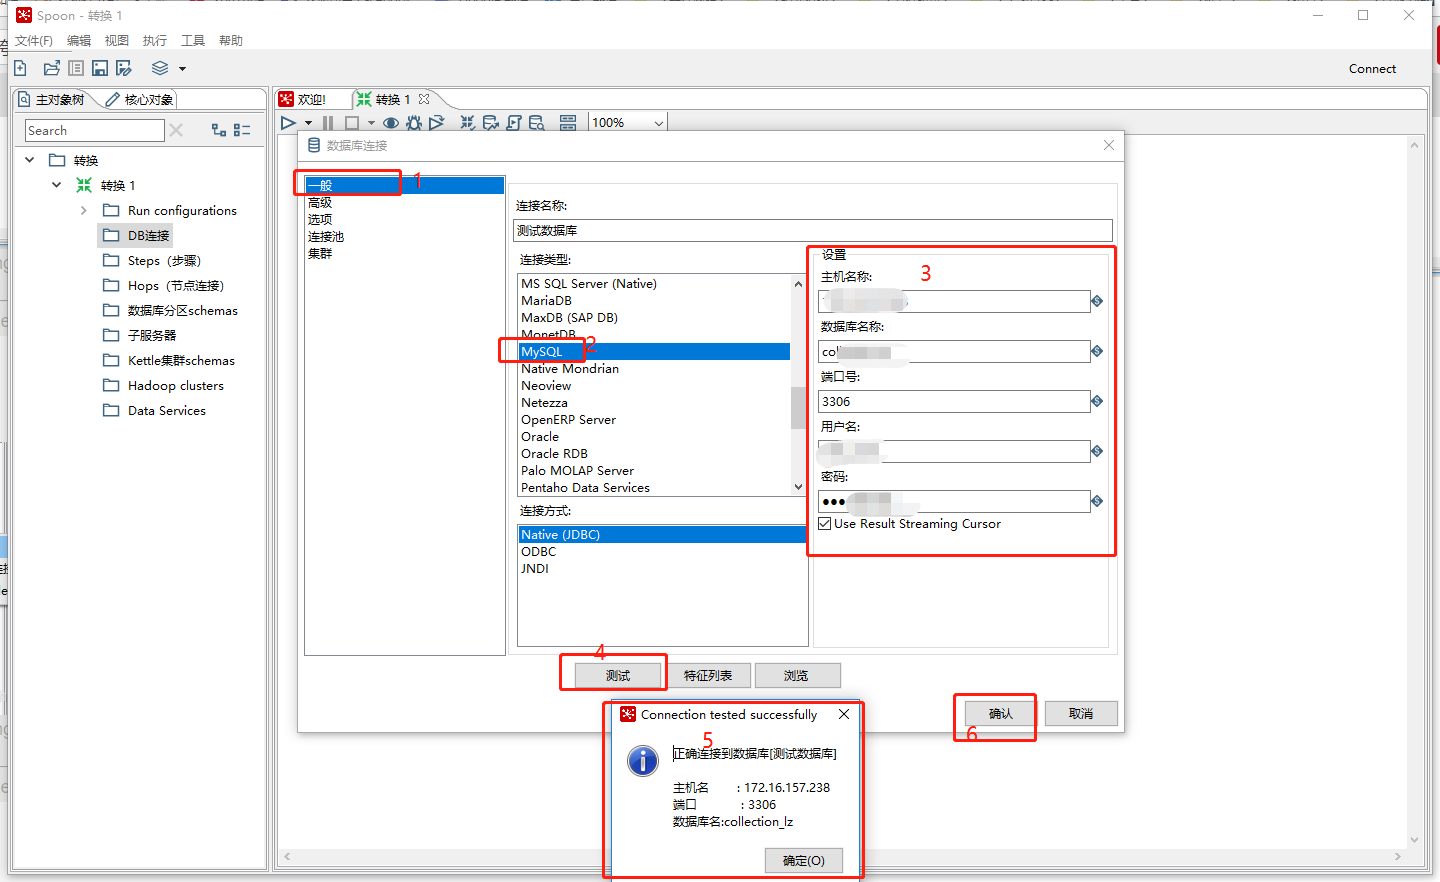Open the 帮助 menu
This screenshot has width=1440, height=882.
(x=231, y=40)
